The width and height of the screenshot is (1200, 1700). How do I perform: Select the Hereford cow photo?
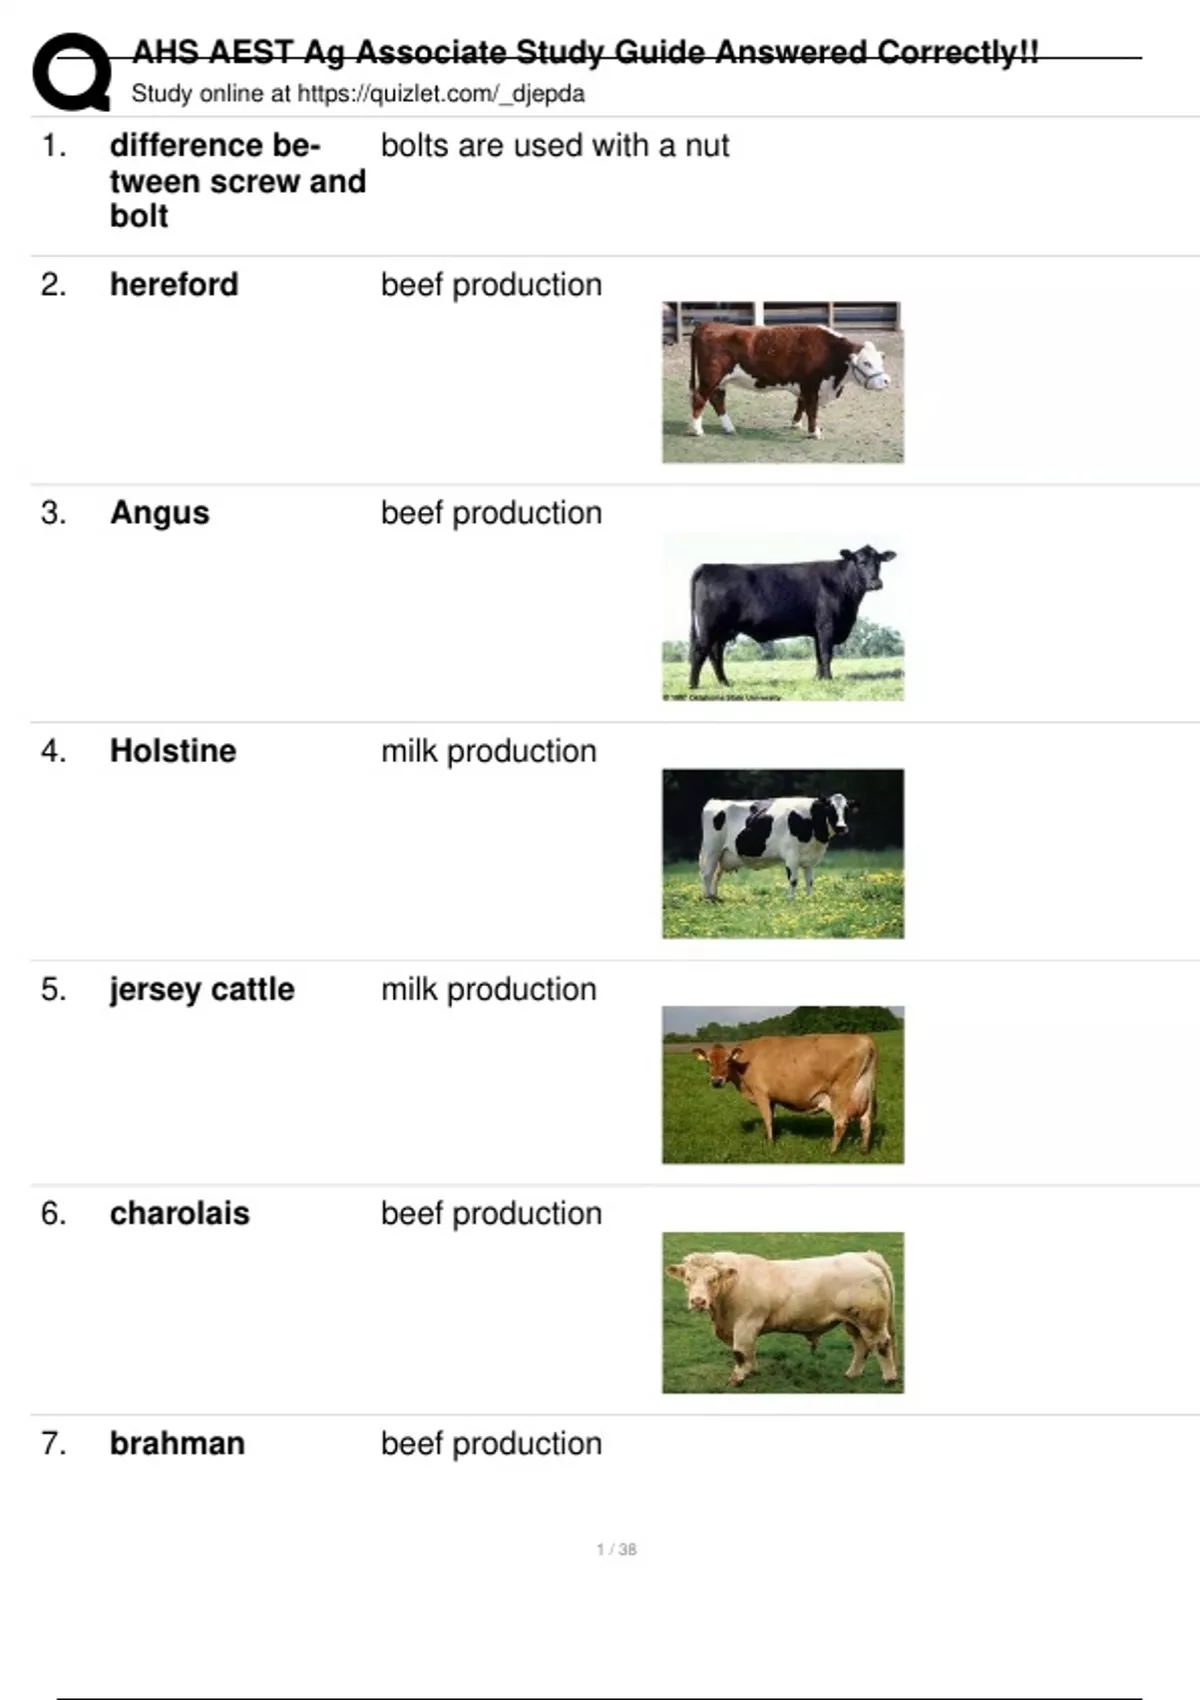[x=782, y=382]
